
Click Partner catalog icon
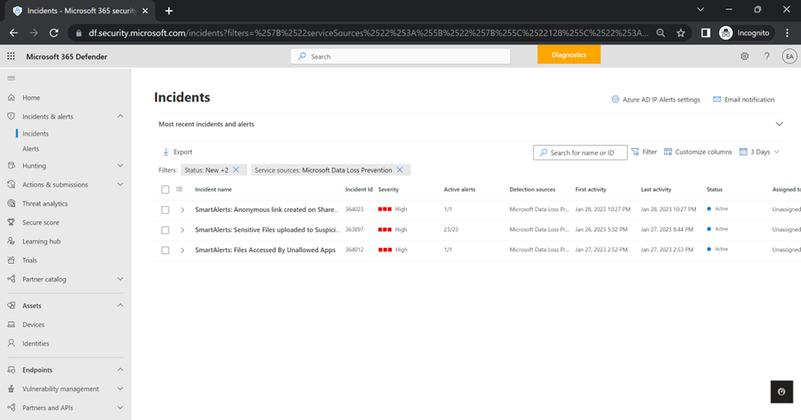pos(11,279)
